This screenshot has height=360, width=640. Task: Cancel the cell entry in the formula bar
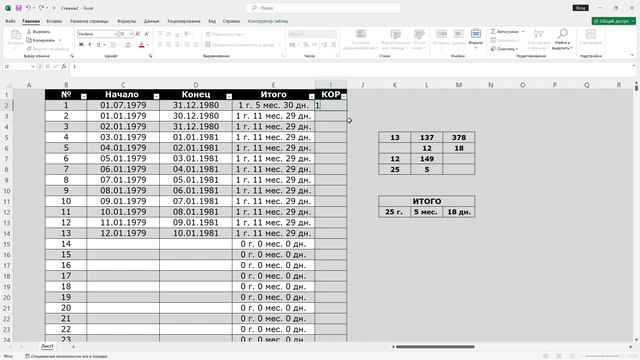click(x=47, y=66)
